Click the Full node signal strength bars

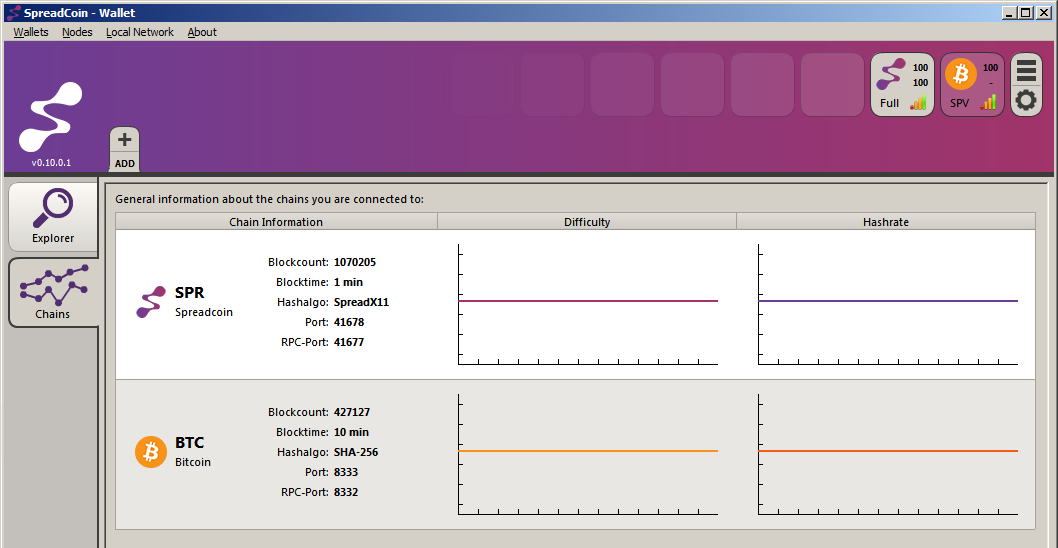point(918,103)
